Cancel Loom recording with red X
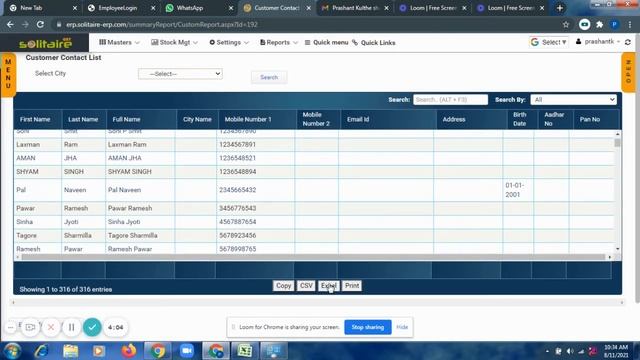This screenshot has width=640, height=360. point(51,327)
